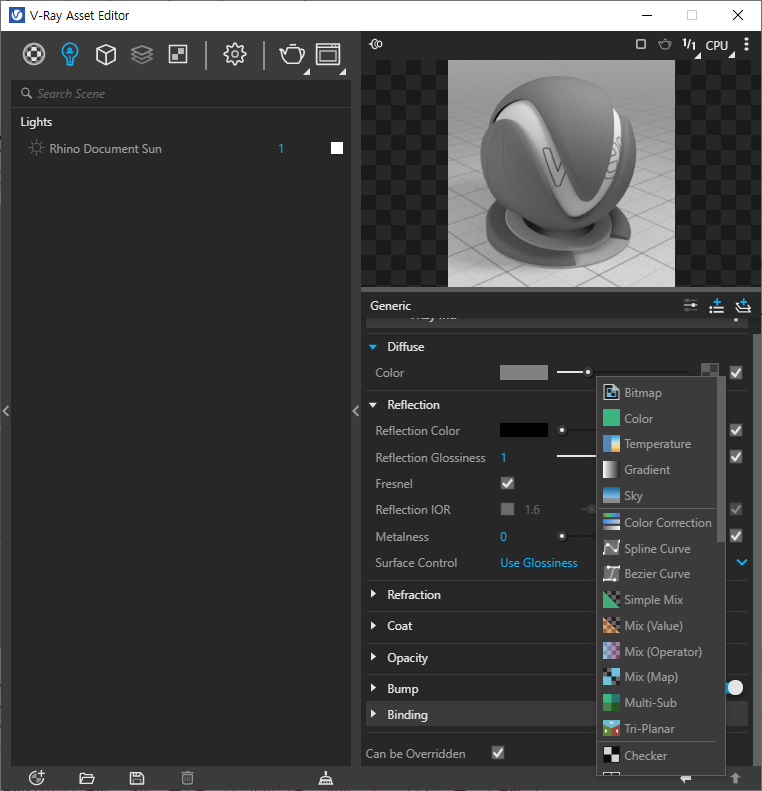Collapse the Reflection section
The height and width of the screenshot is (791, 762).
point(373,405)
